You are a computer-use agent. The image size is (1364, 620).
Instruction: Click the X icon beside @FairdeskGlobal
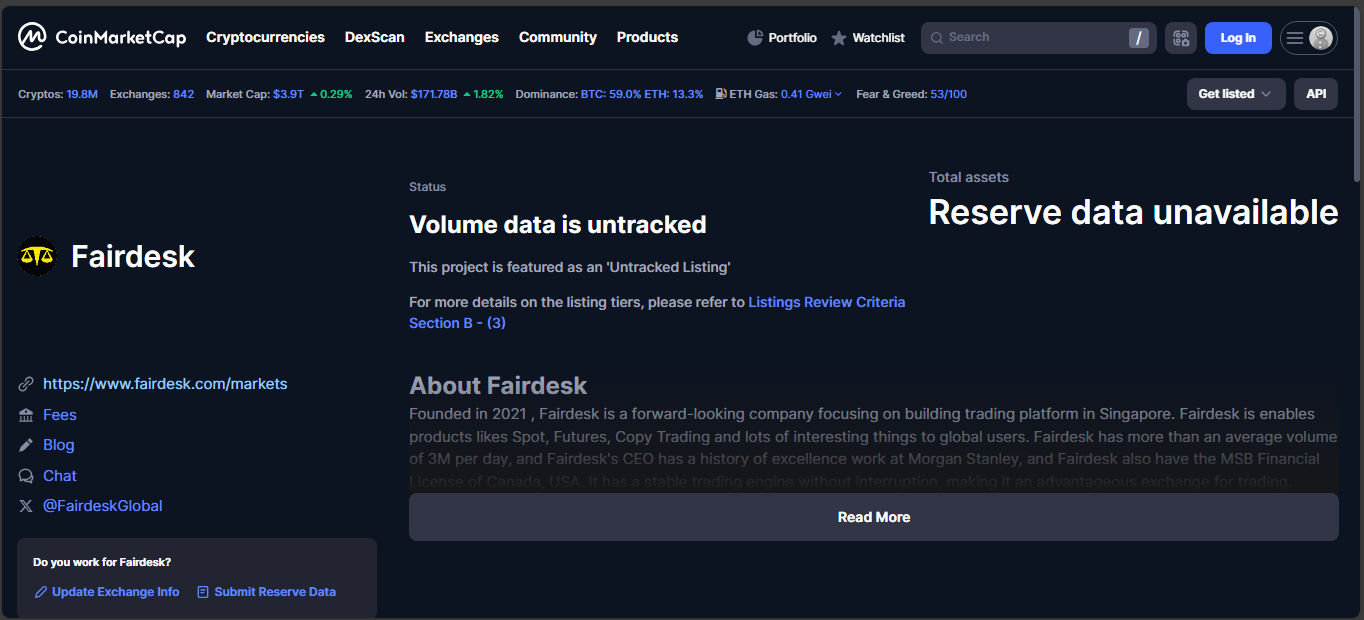tap(26, 506)
